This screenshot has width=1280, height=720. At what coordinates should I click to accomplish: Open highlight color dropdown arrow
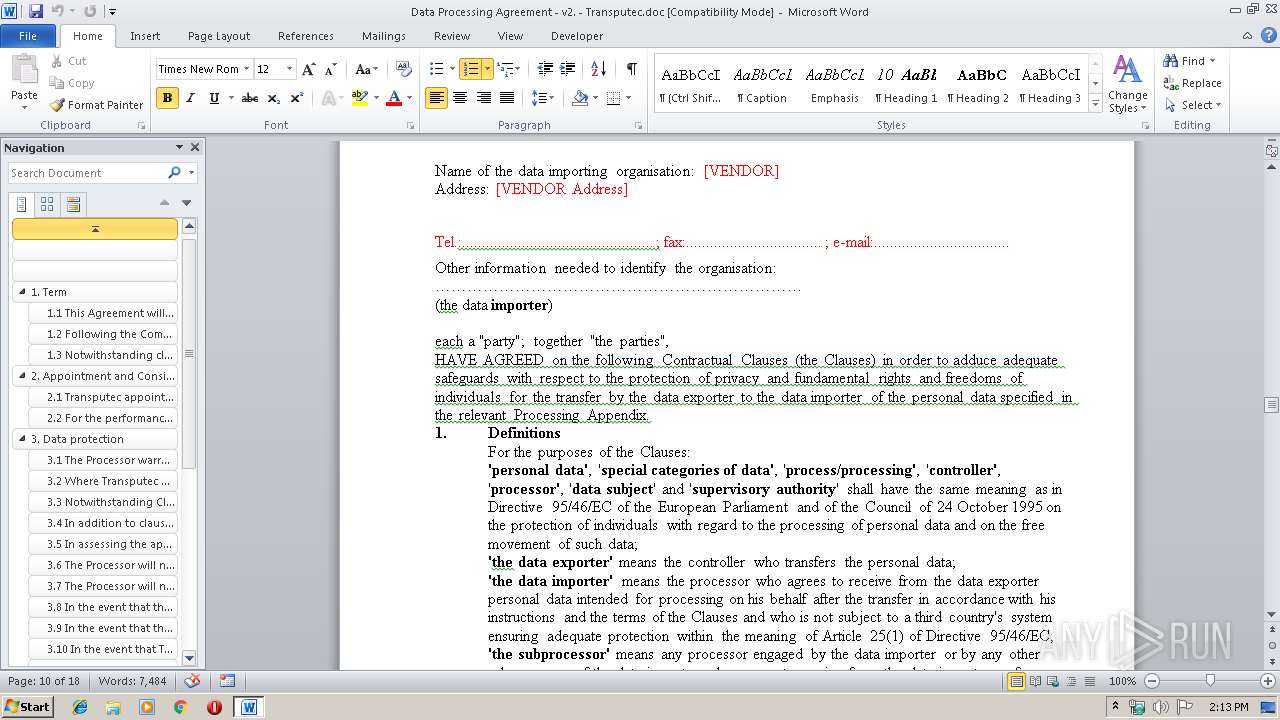pyautogui.click(x=375, y=98)
